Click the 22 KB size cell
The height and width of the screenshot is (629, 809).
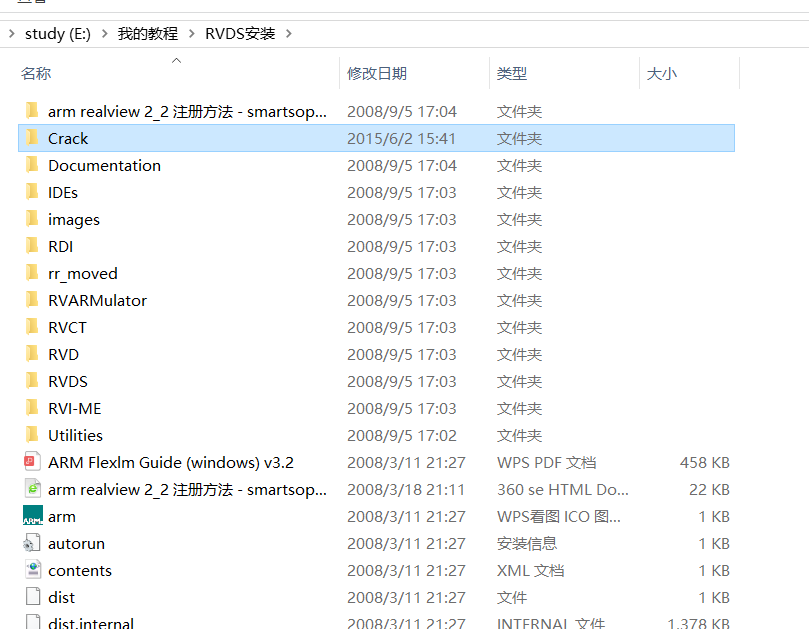point(709,490)
